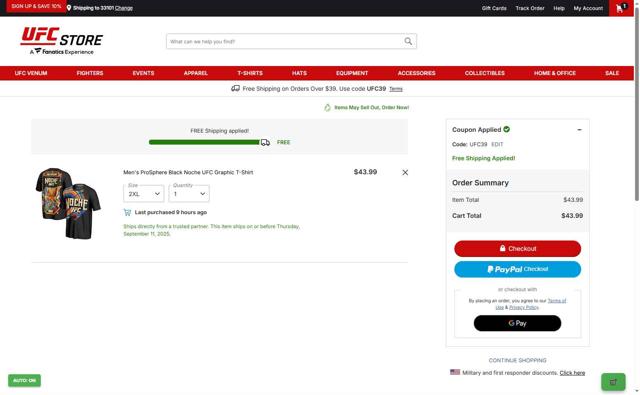Open the T-SHIRTS menu

[x=250, y=73]
